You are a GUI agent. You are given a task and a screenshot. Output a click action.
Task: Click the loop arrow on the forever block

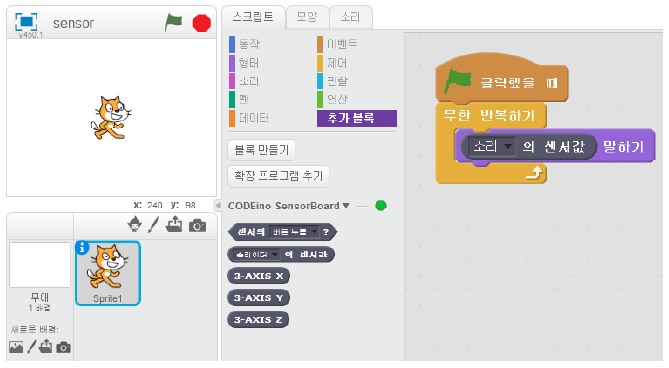(535, 173)
